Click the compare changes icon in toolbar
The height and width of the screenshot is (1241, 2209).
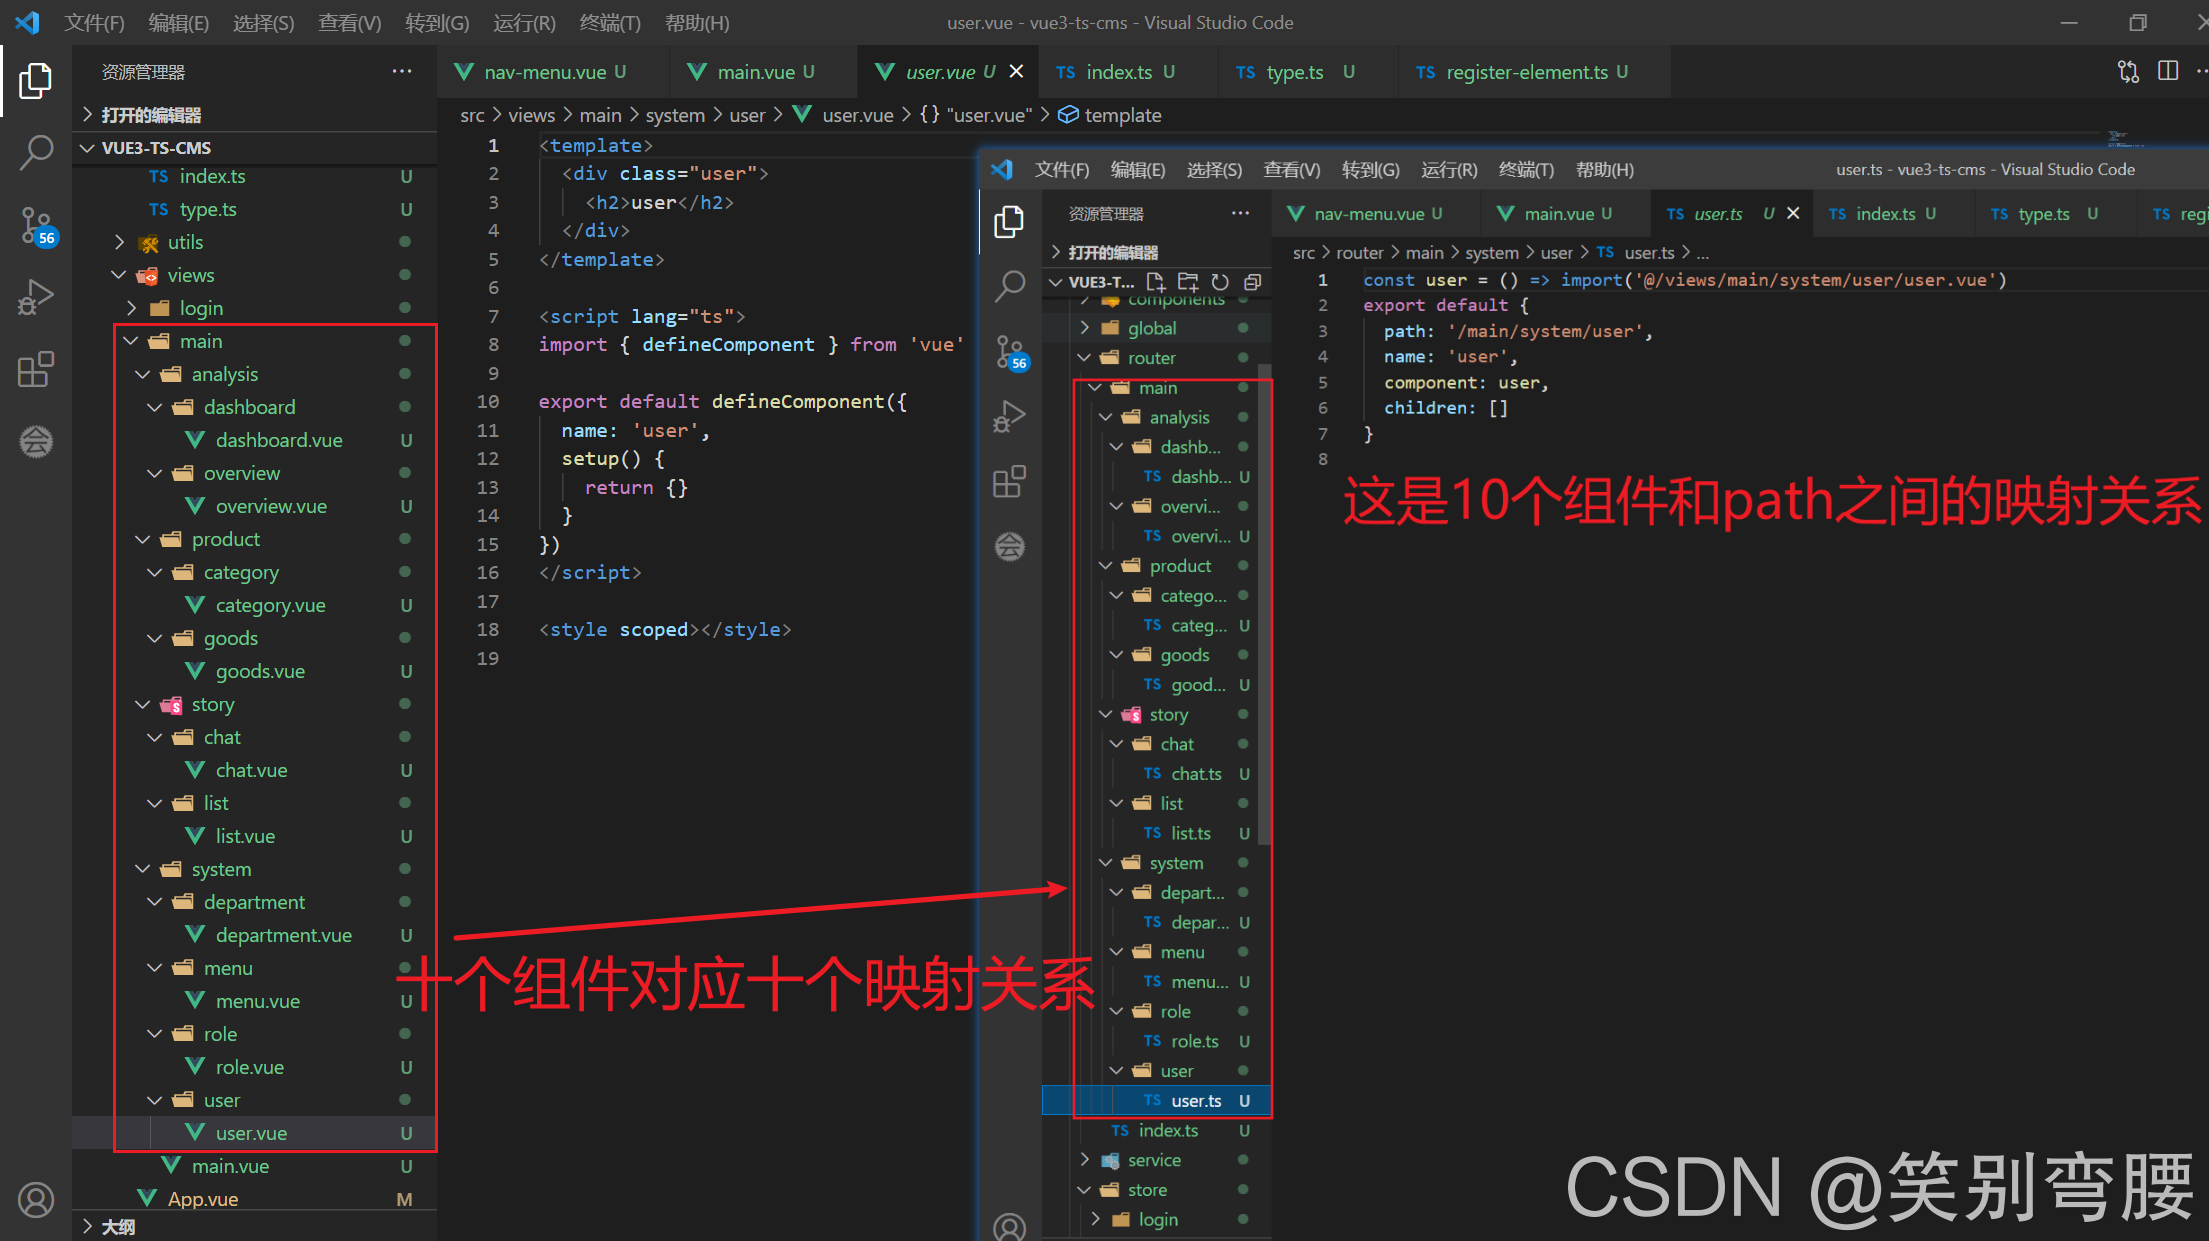click(x=2128, y=71)
